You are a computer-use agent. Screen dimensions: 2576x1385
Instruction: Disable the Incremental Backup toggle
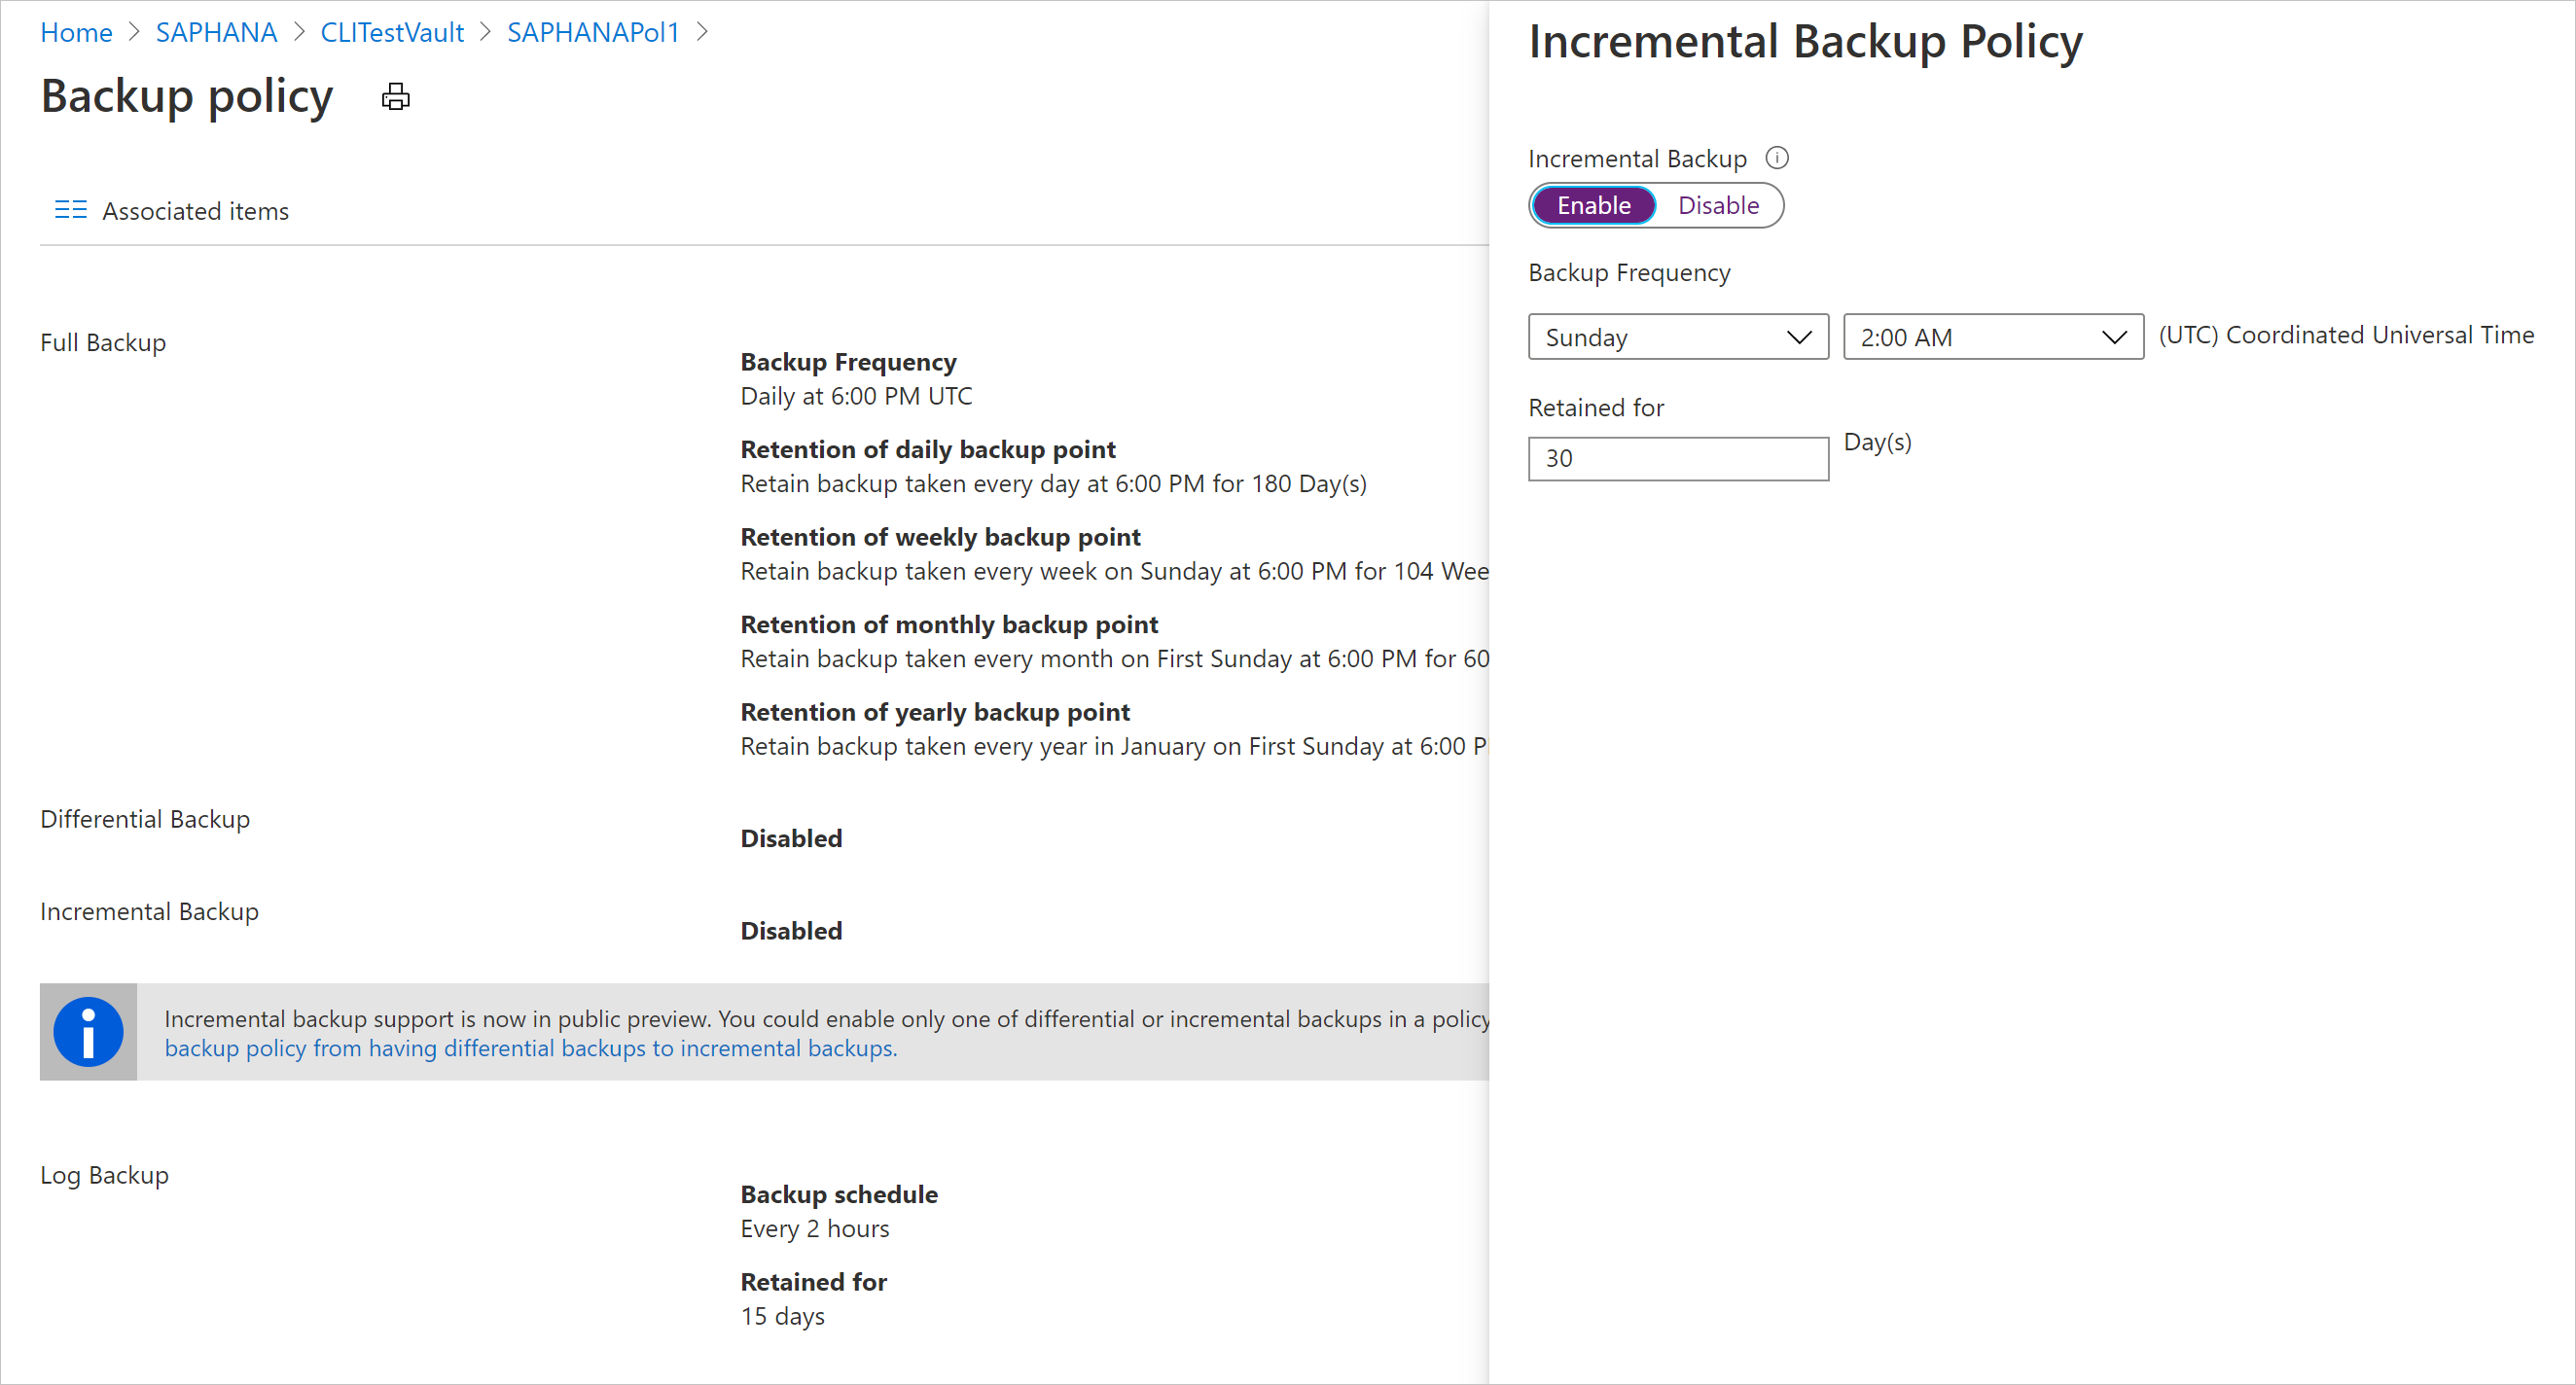coord(1714,204)
